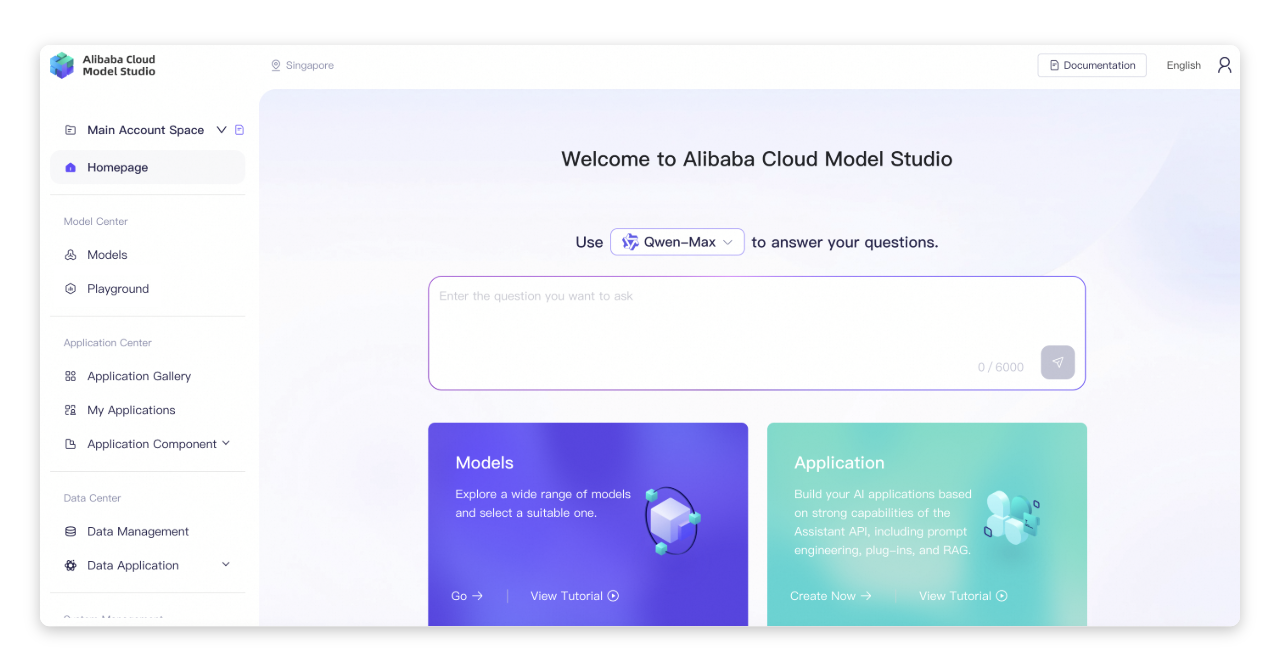This screenshot has width=1280, height=671.
Task: Click the Welcome to Alibaba Cloud Model Studio heading
Action: [x=757, y=159]
